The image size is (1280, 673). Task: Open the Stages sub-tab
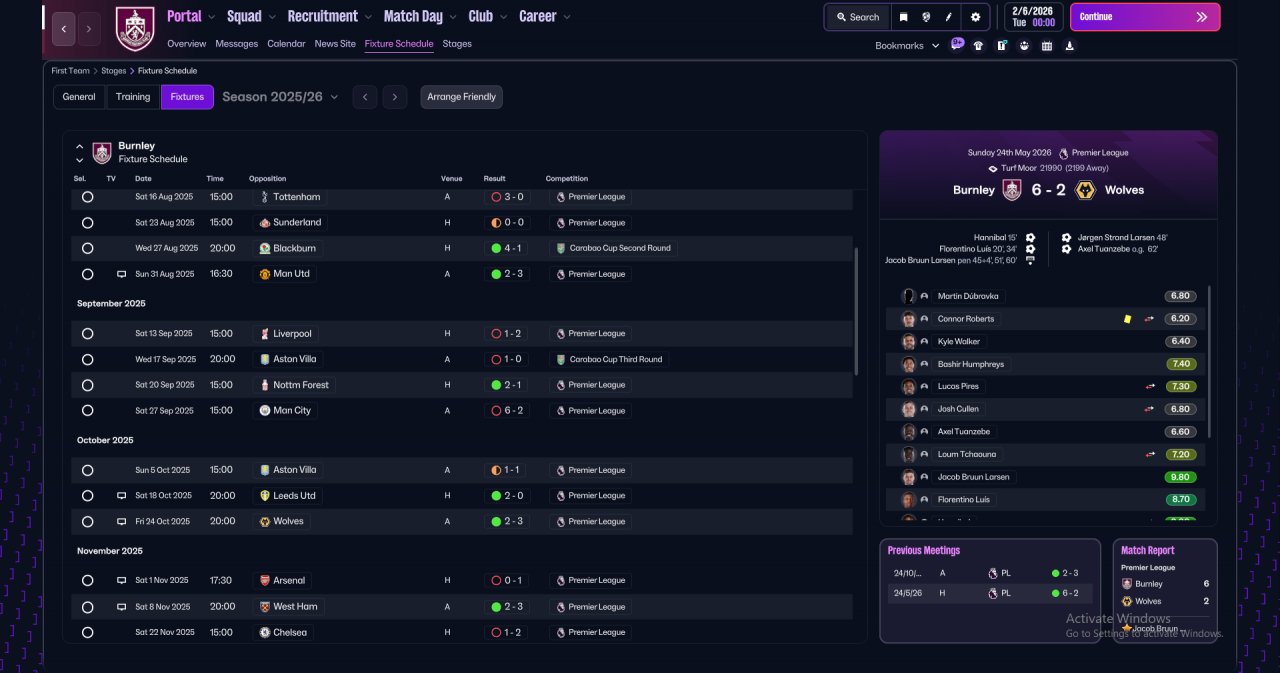457,44
